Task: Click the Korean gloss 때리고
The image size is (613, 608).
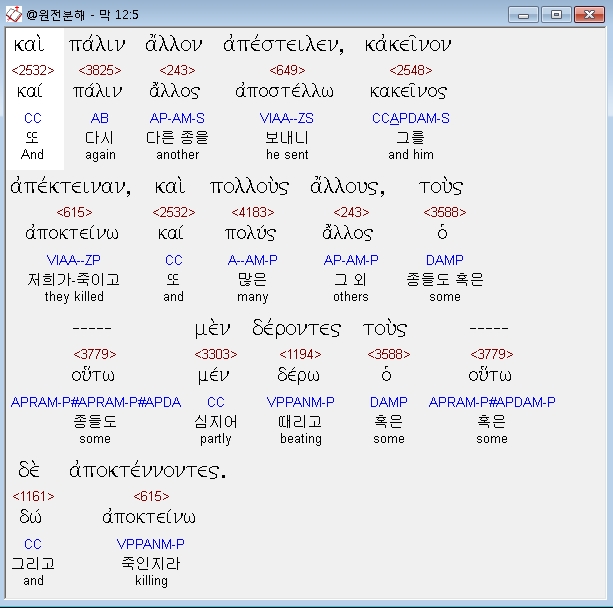Action: click(300, 421)
